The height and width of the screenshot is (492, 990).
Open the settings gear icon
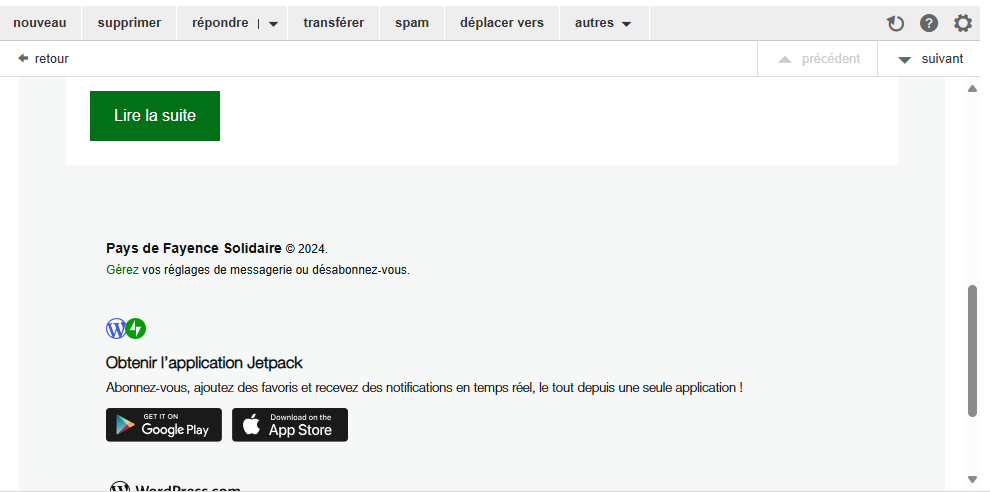pos(962,24)
